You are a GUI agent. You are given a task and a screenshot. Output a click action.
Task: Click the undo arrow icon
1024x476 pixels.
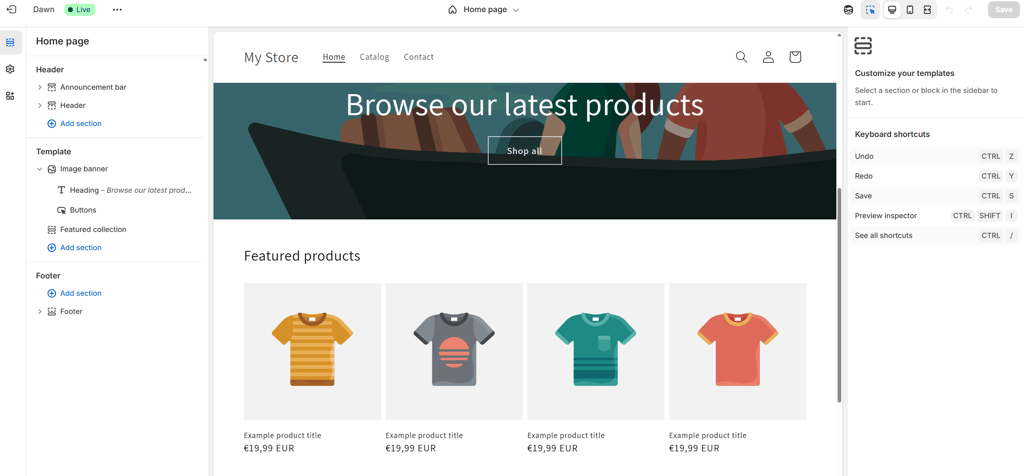click(949, 10)
